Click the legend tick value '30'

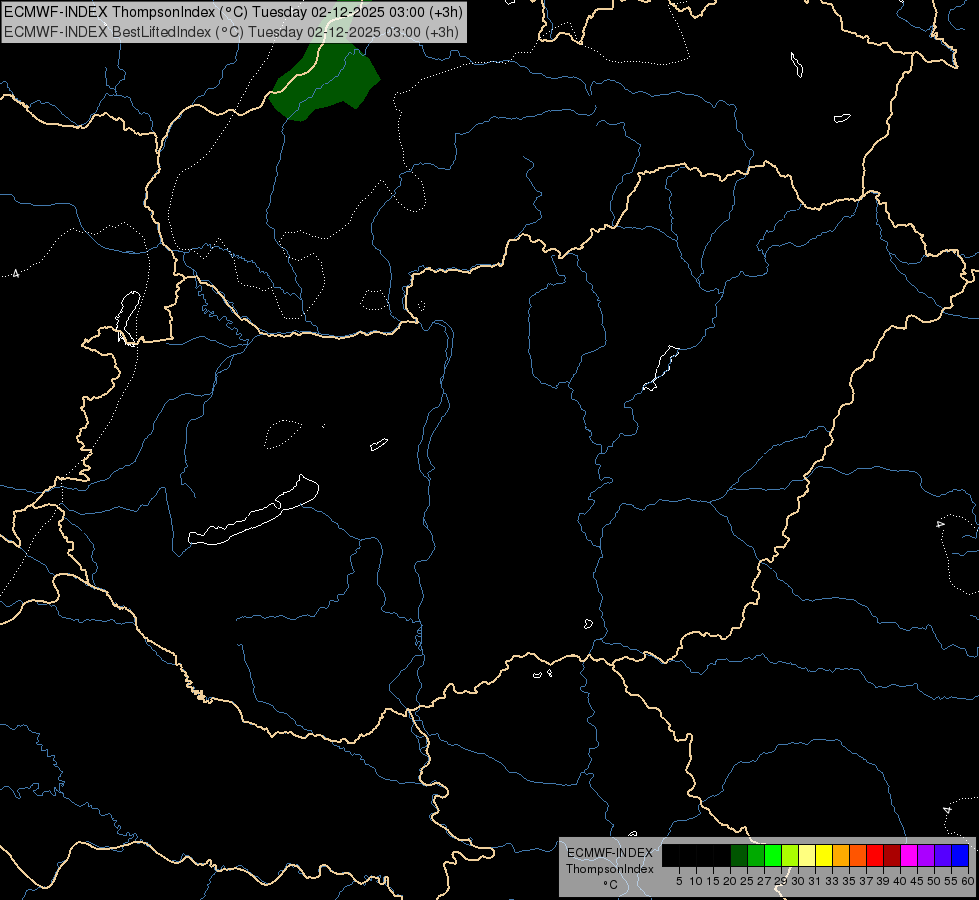(798, 881)
